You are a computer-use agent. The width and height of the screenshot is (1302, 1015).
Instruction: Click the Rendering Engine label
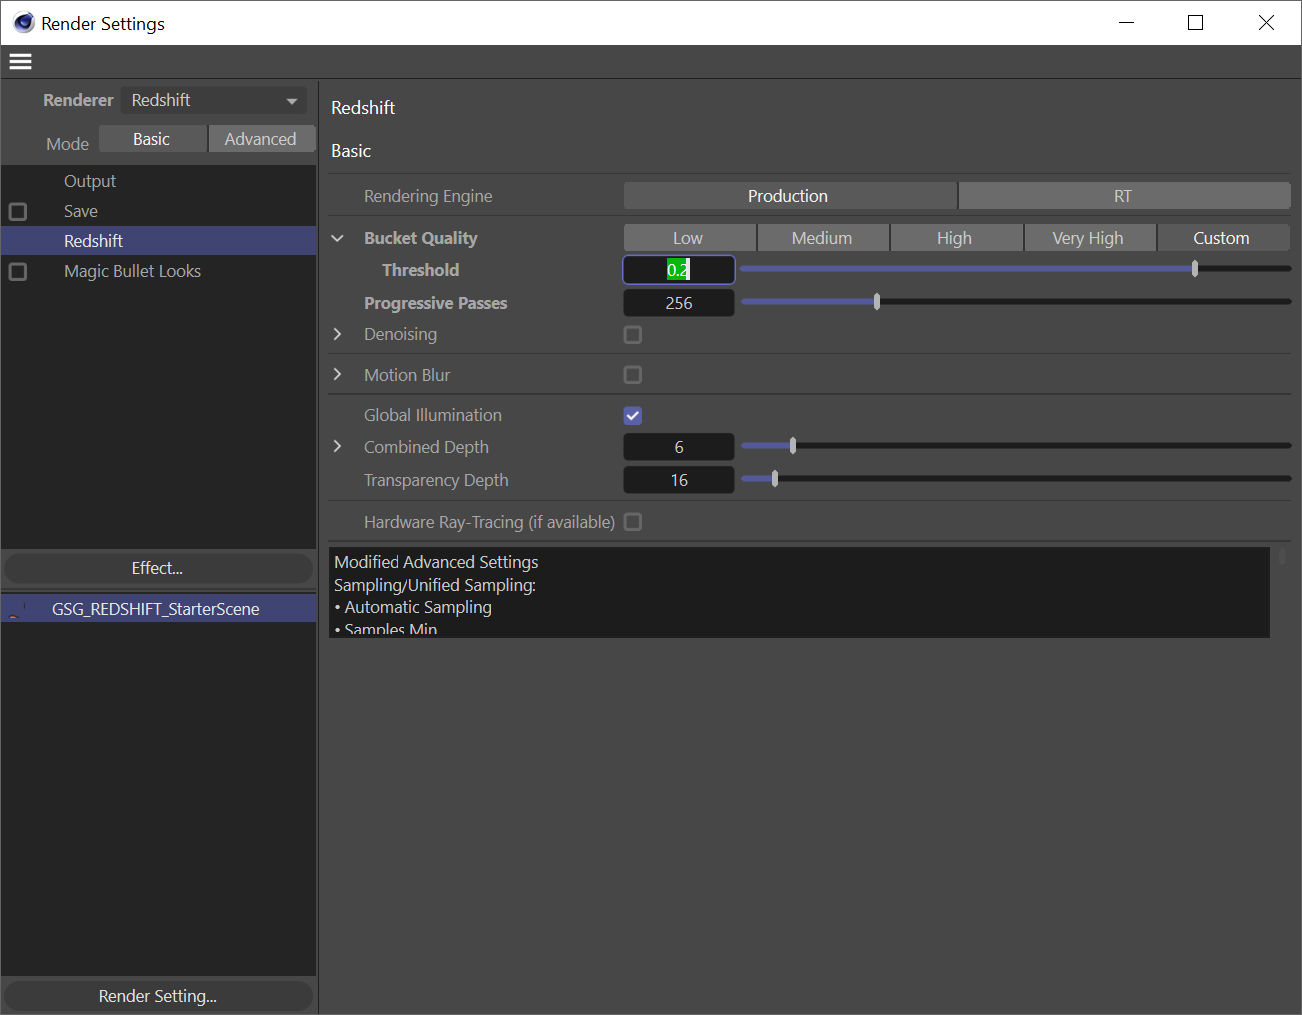428,196
